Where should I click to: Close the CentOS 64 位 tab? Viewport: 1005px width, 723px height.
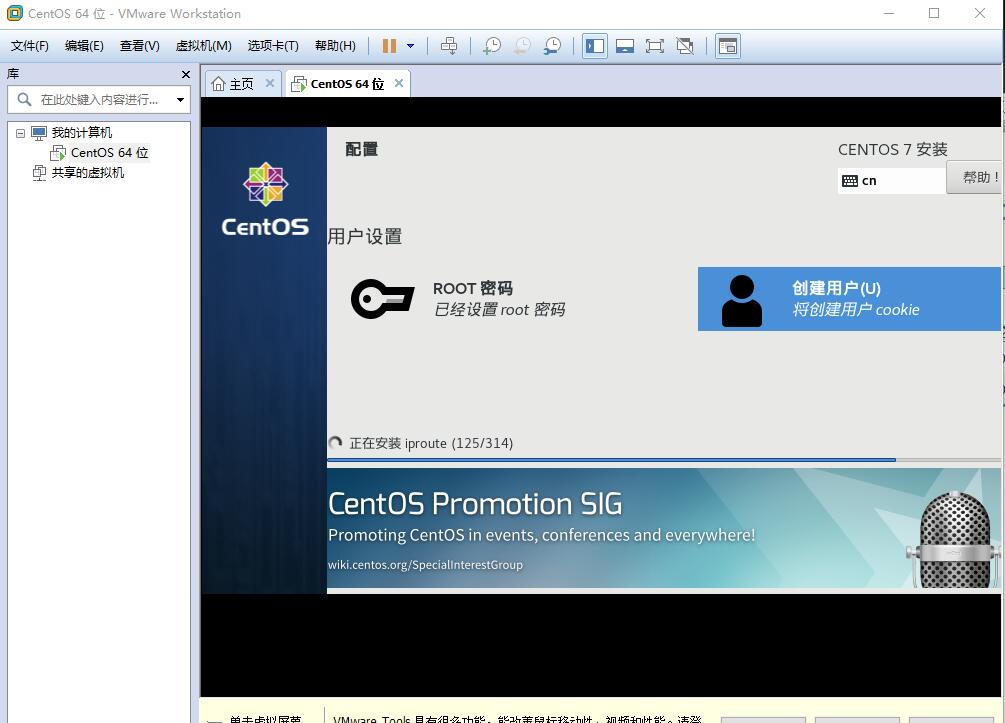point(399,83)
